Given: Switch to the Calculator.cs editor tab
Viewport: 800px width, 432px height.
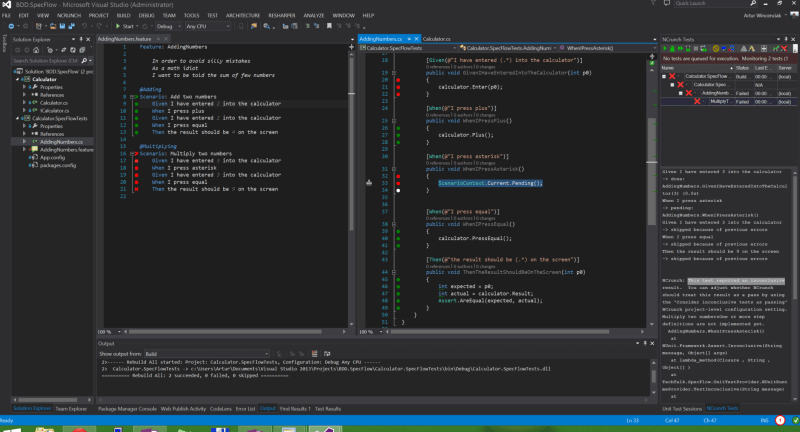Looking at the screenshot, I should tap(438, 38).
